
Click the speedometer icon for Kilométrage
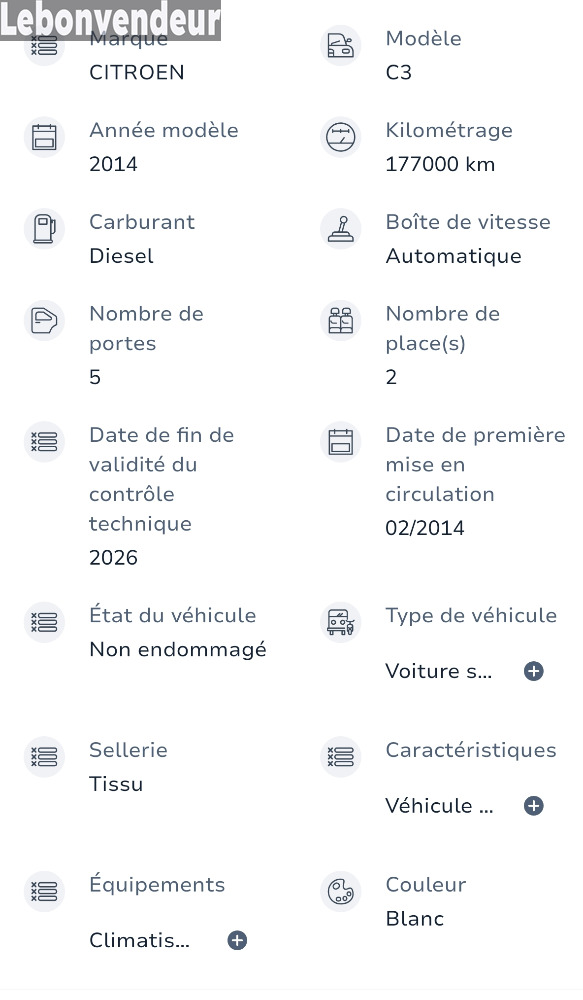point(341,137)
